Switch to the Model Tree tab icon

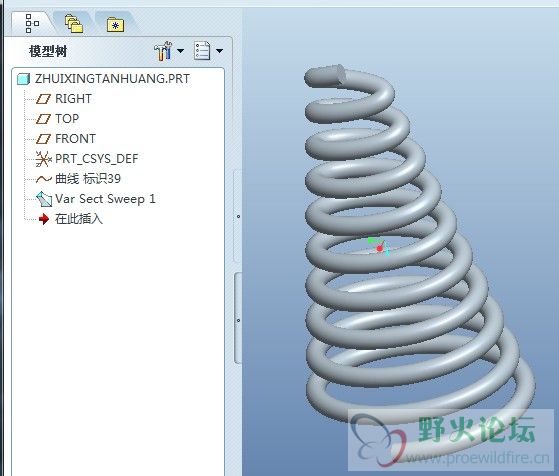coord(32,24)
